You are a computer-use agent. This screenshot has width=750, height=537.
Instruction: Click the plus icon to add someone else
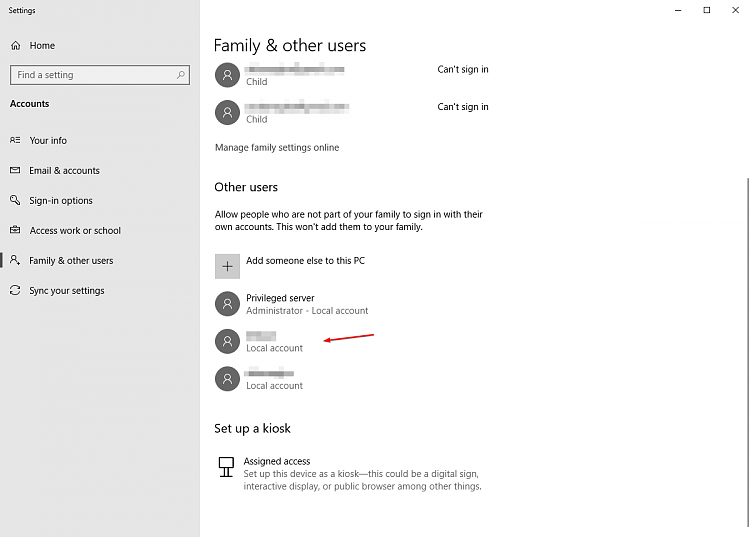coord(227,266)
